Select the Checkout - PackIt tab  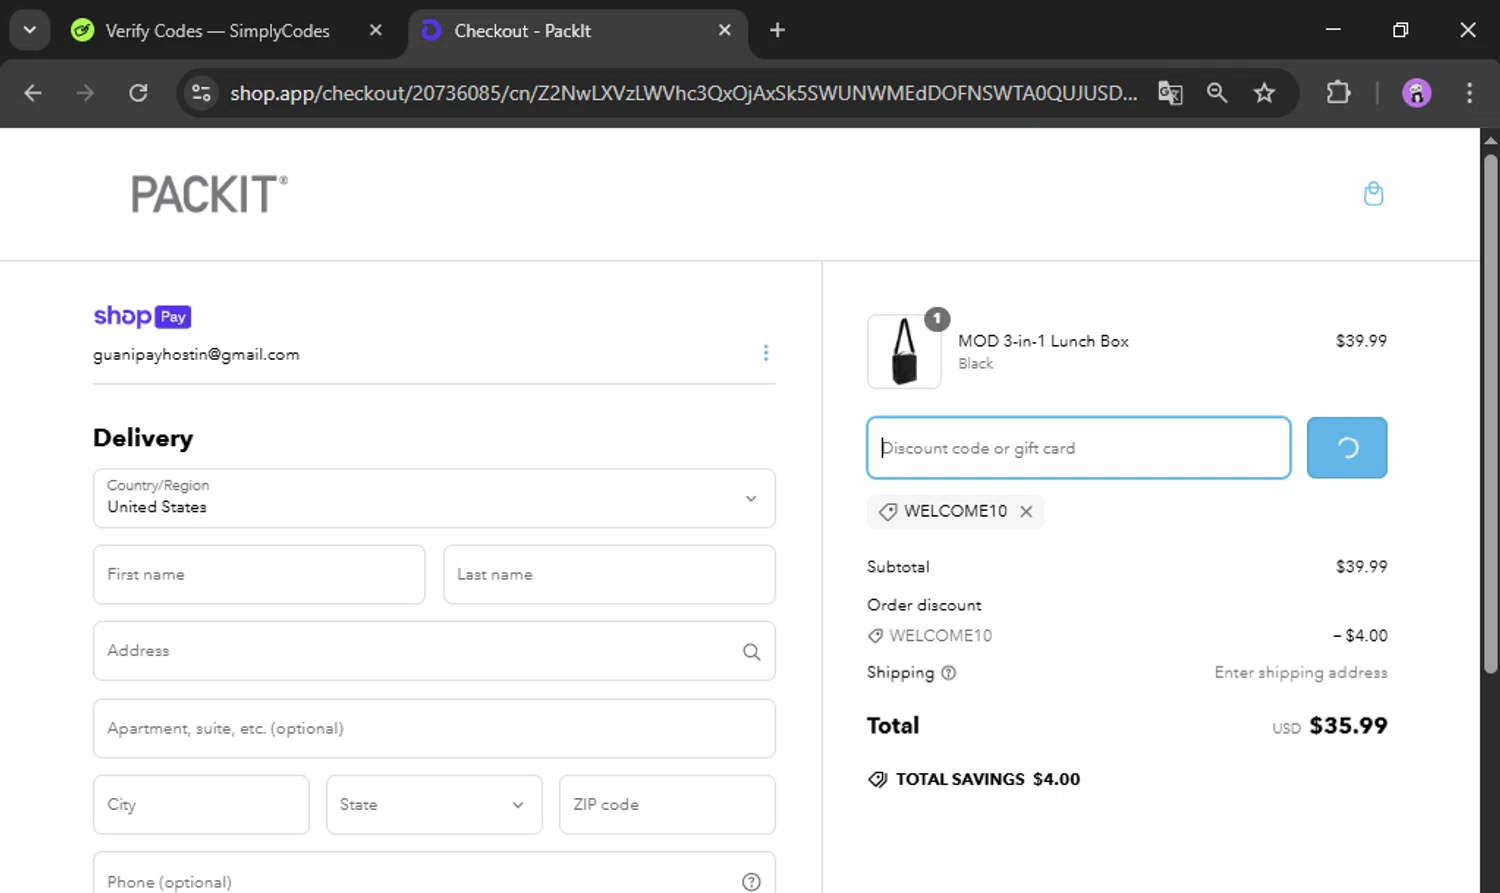[x=577, y=30]
